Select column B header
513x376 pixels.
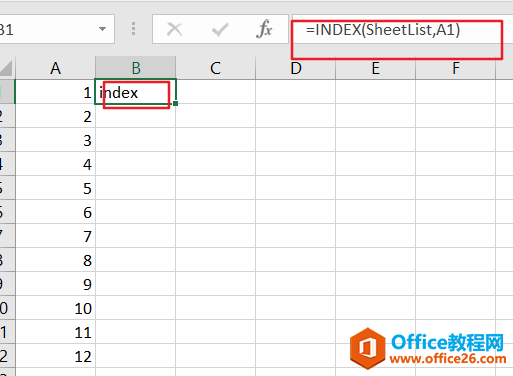[x=136, y=68]
